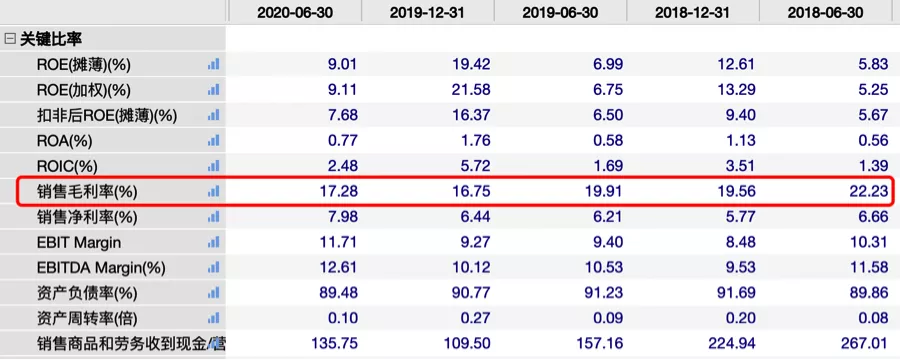900x360 pixels.
Task: Click ROIC value 5.72
Action: click(475, 165)
